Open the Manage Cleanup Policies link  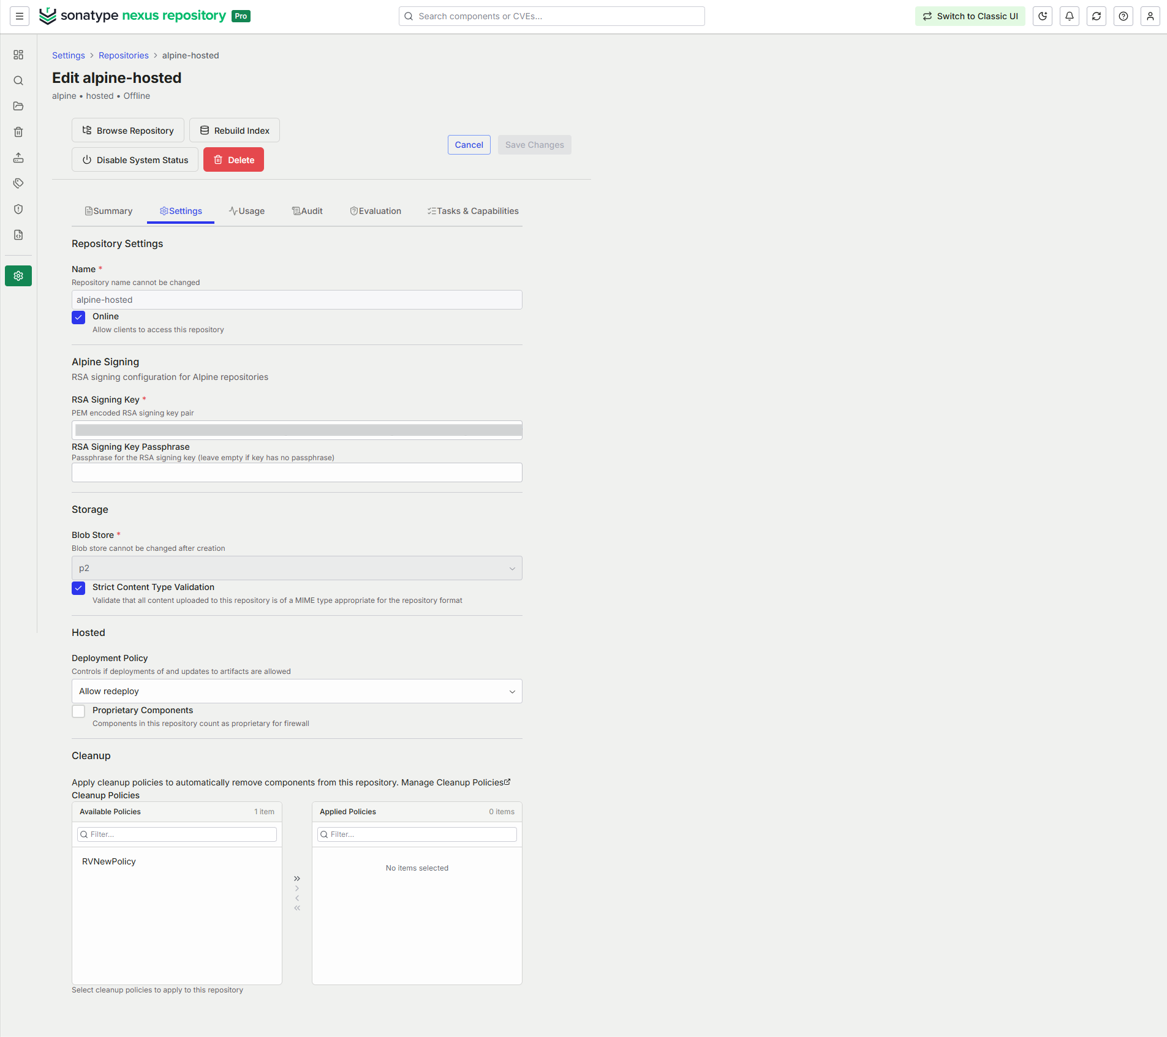[455, 782]
